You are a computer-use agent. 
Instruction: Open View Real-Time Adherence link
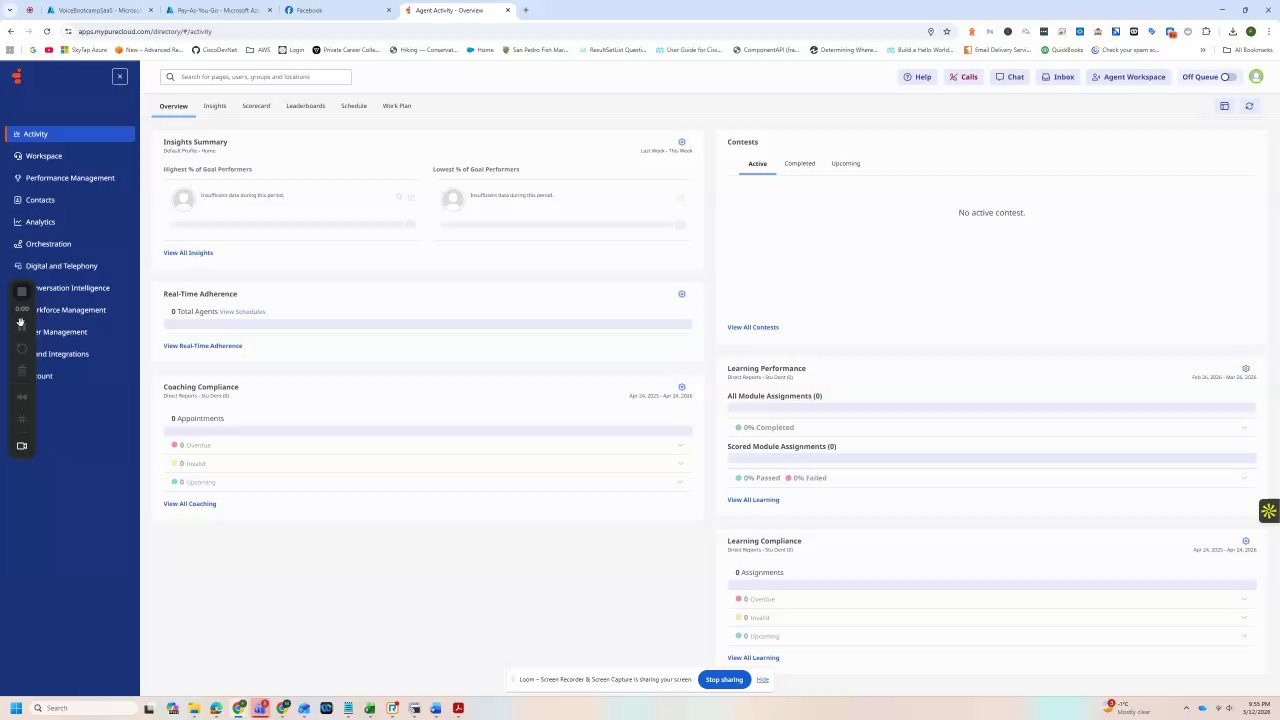click(203, 346)
